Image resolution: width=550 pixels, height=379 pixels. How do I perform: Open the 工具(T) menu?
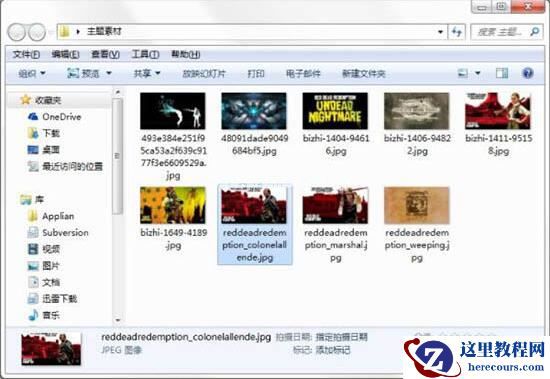145,54
